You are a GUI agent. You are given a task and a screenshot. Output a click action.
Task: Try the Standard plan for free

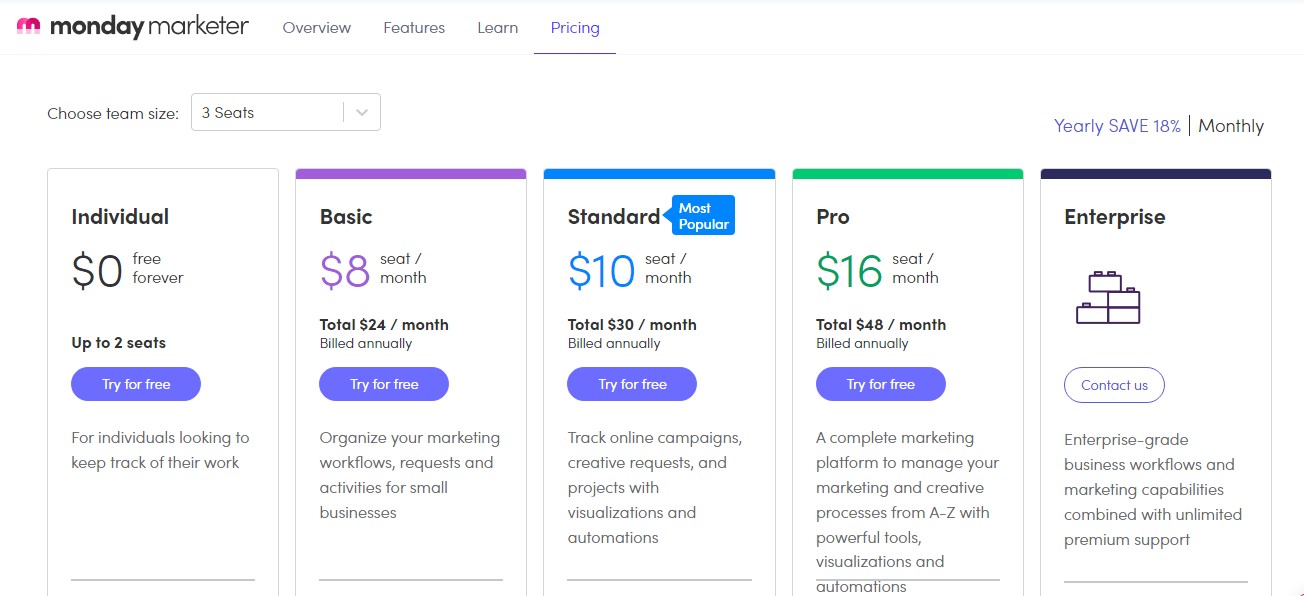pyautogui.click(x=632, y=384)
